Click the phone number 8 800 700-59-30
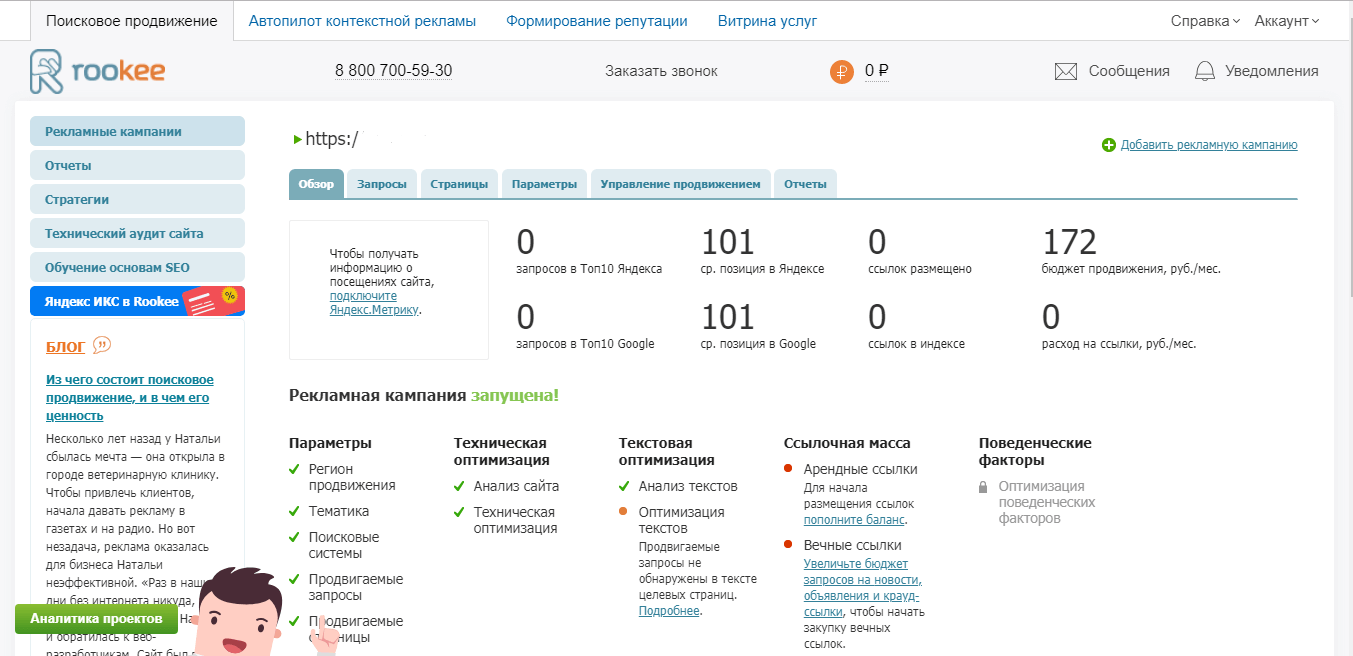Viewport: 1353px width, 656px height. 393,71
